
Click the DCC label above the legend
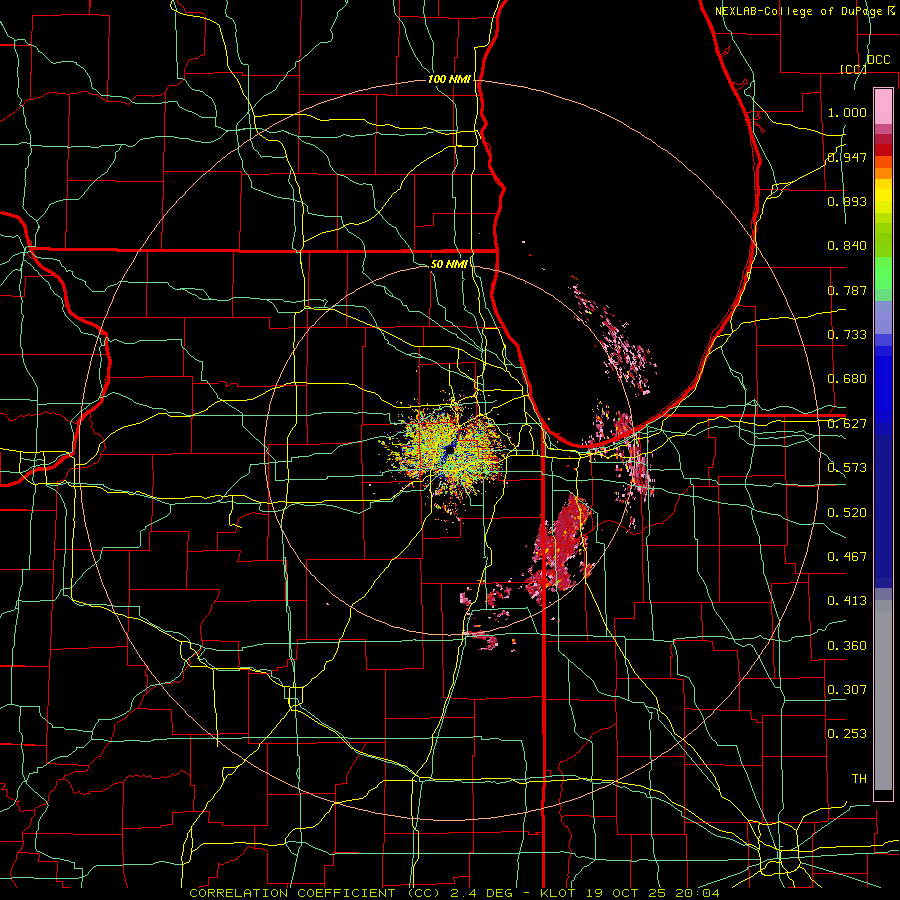[878, 60]
